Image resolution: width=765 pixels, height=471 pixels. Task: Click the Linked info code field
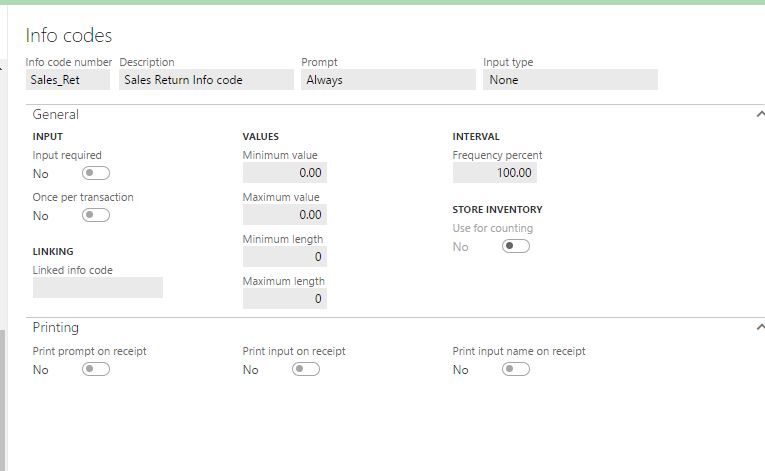[x=98, y=288]
